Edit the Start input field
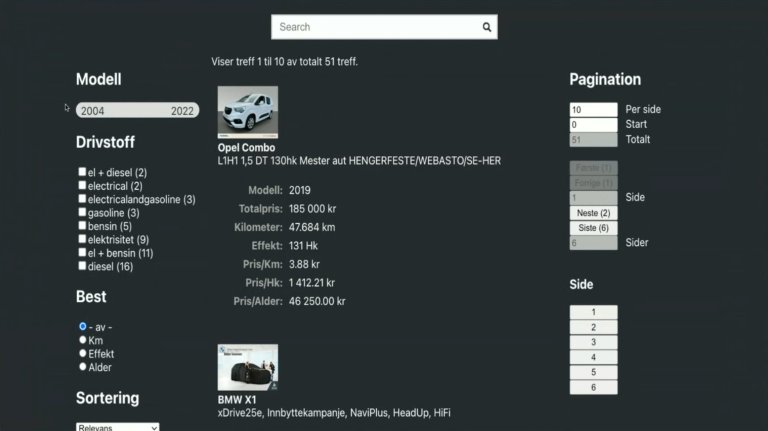Image resolution: width=768 pixels, height=431 pixels. [593, 124]
